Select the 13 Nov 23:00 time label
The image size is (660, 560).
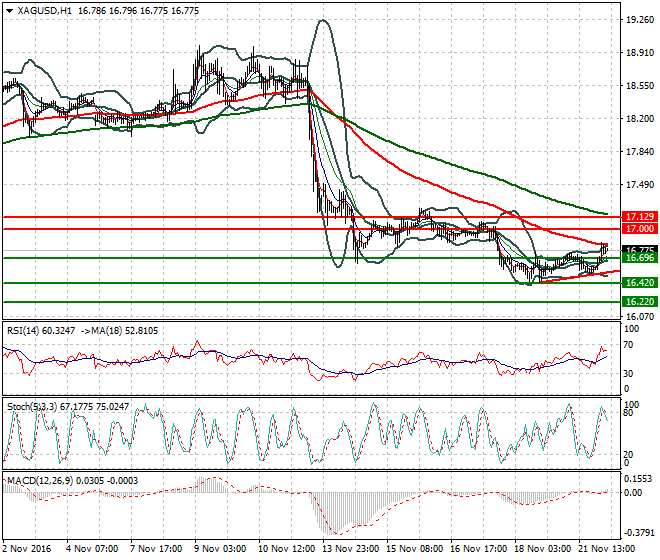point(350,549)
